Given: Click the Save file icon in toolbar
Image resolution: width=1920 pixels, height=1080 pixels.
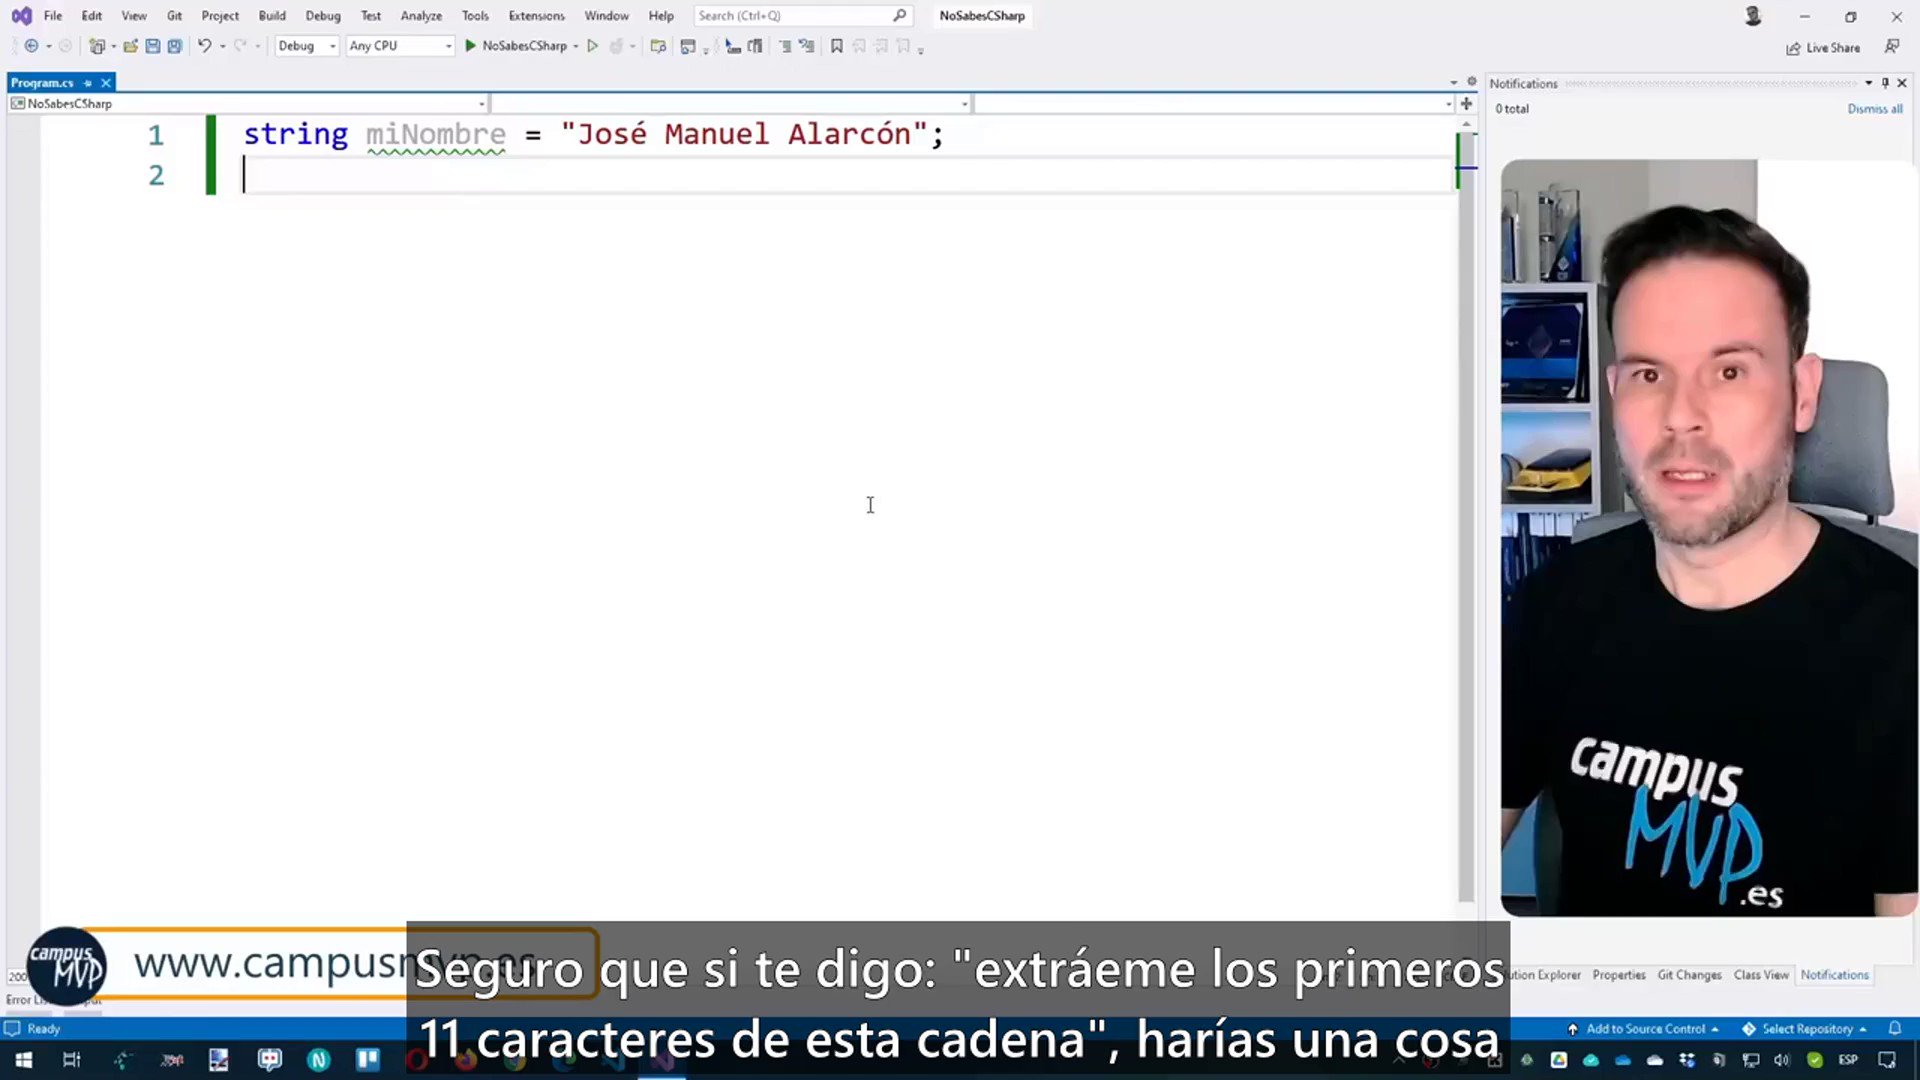Looking at the screenshot, I should pos(152,46).
